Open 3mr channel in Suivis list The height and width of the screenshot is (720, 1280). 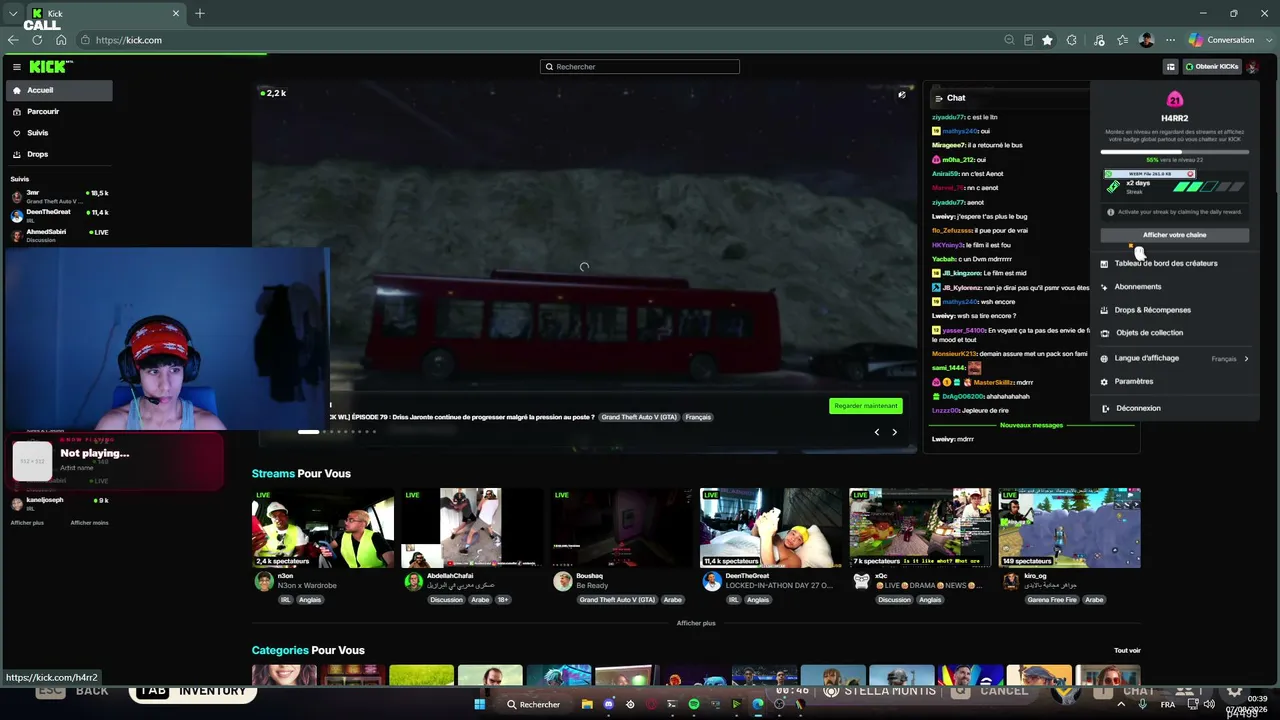(59, 195)
